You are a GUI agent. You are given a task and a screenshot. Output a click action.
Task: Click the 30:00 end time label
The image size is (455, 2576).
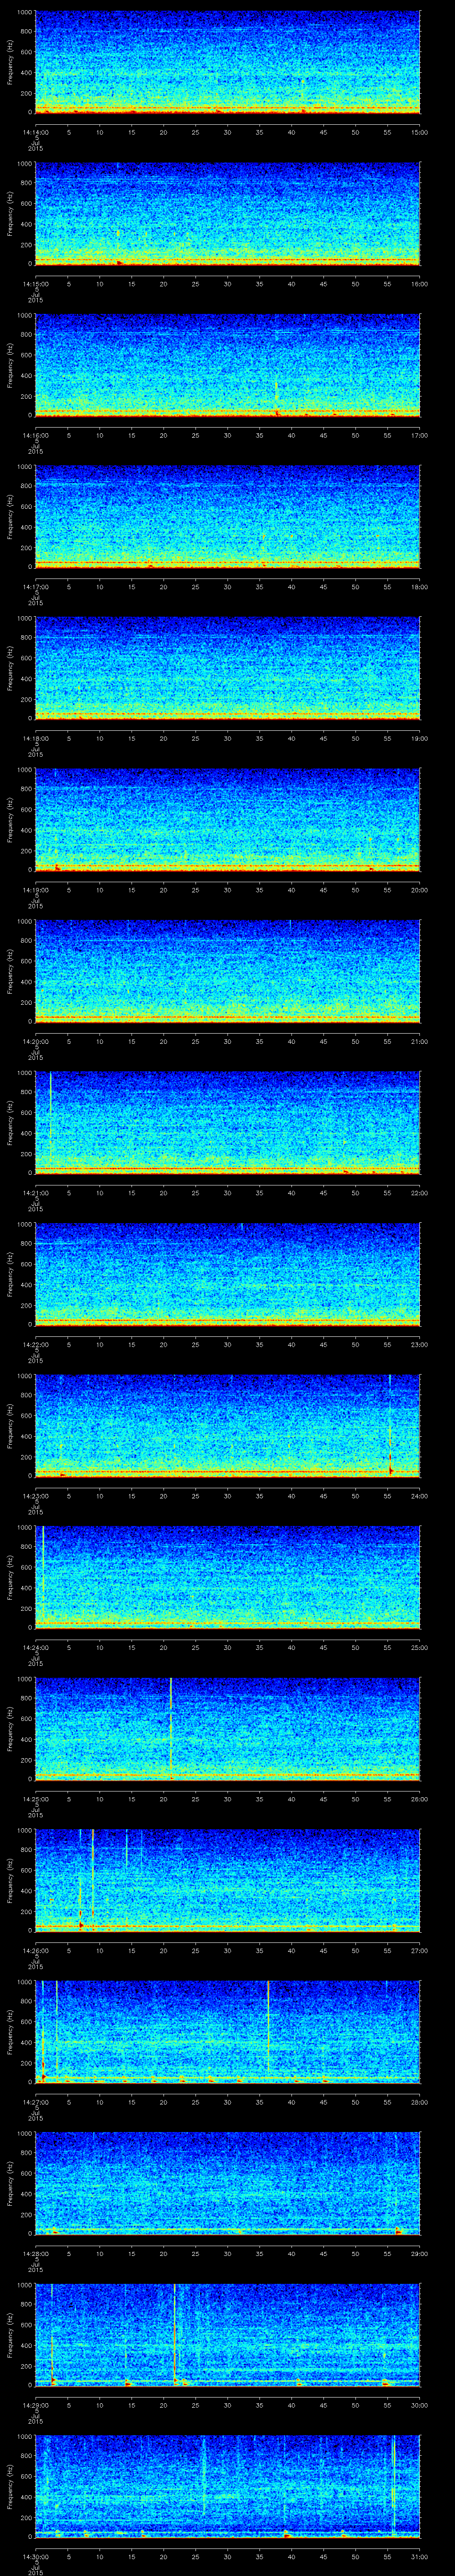click(x=419, y=2404)
